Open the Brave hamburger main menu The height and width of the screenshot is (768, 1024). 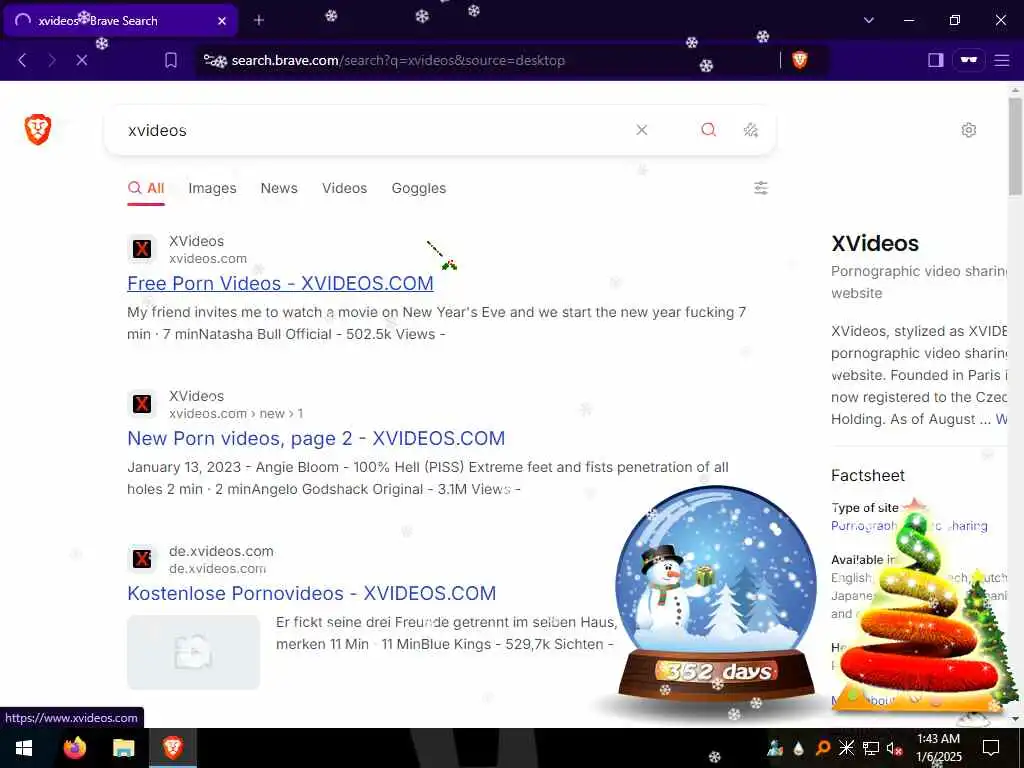(1002, 61)
